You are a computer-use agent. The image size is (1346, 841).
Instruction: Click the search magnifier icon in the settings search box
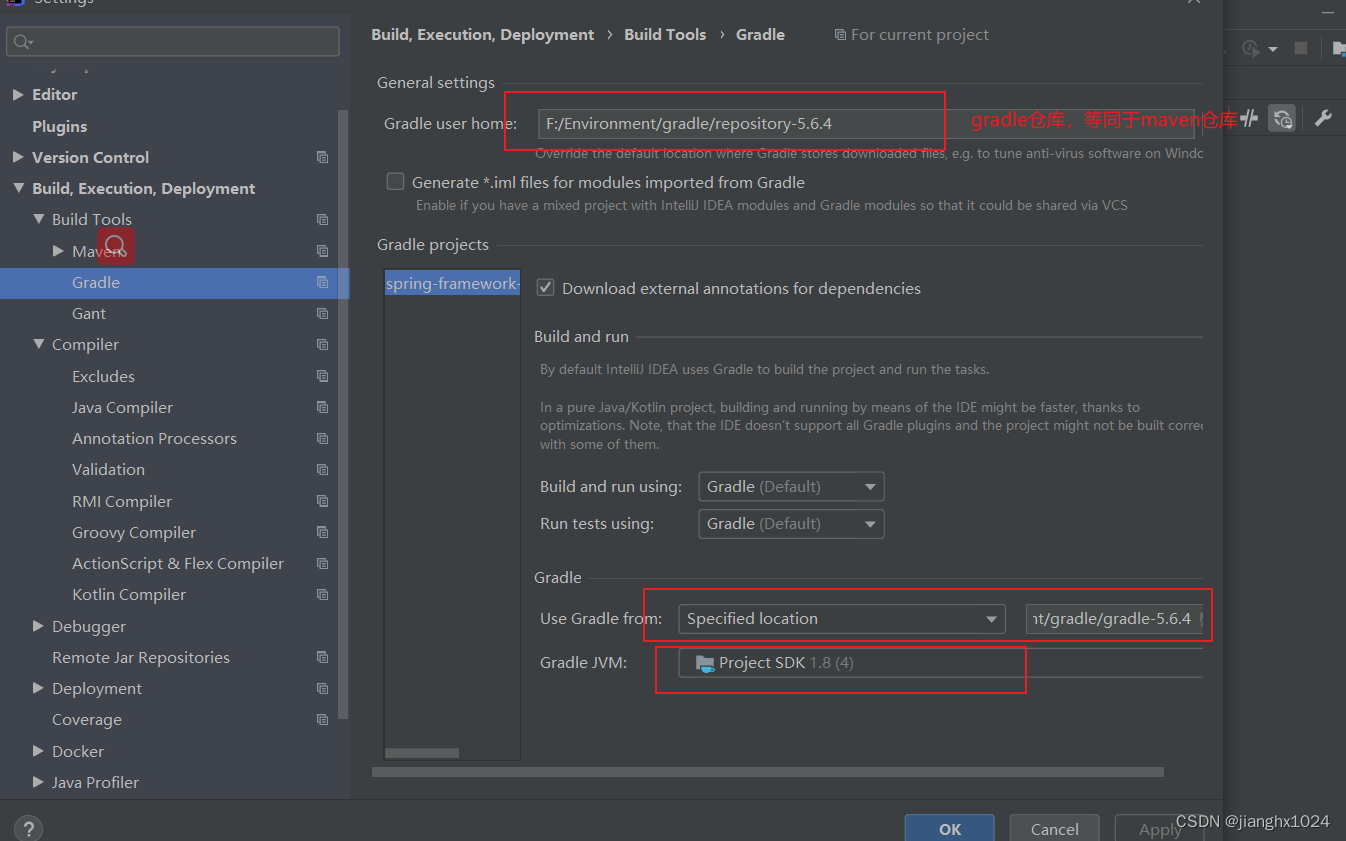click(x=23, y=42)
